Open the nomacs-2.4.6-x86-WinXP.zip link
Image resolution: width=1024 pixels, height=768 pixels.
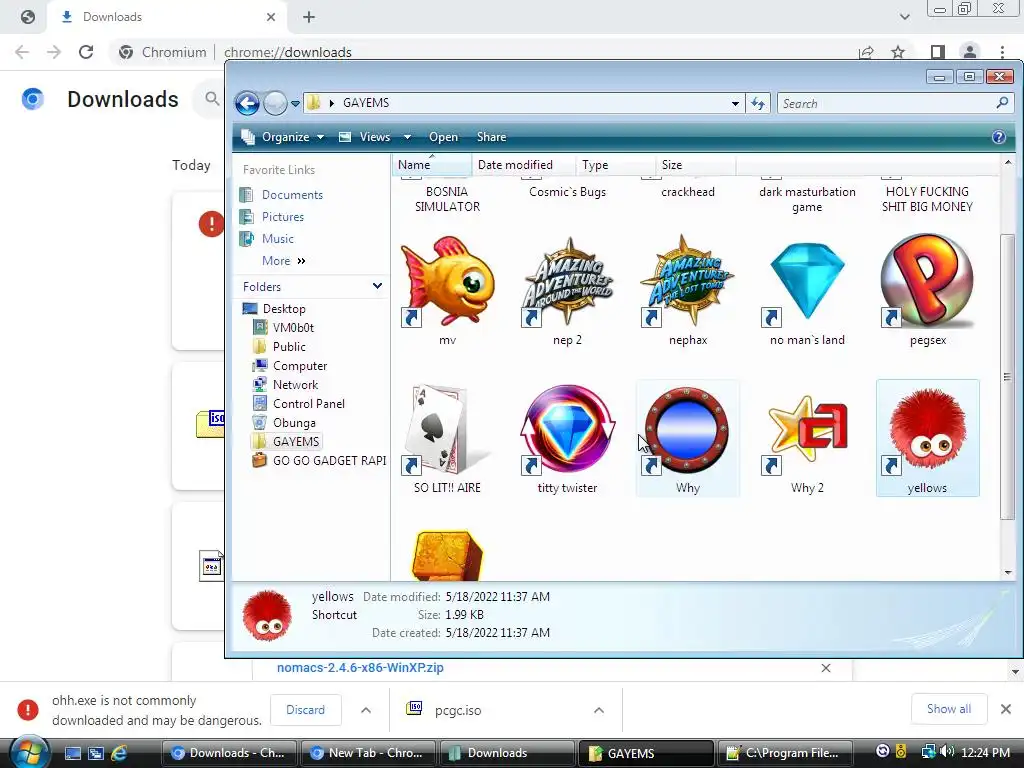360,667
